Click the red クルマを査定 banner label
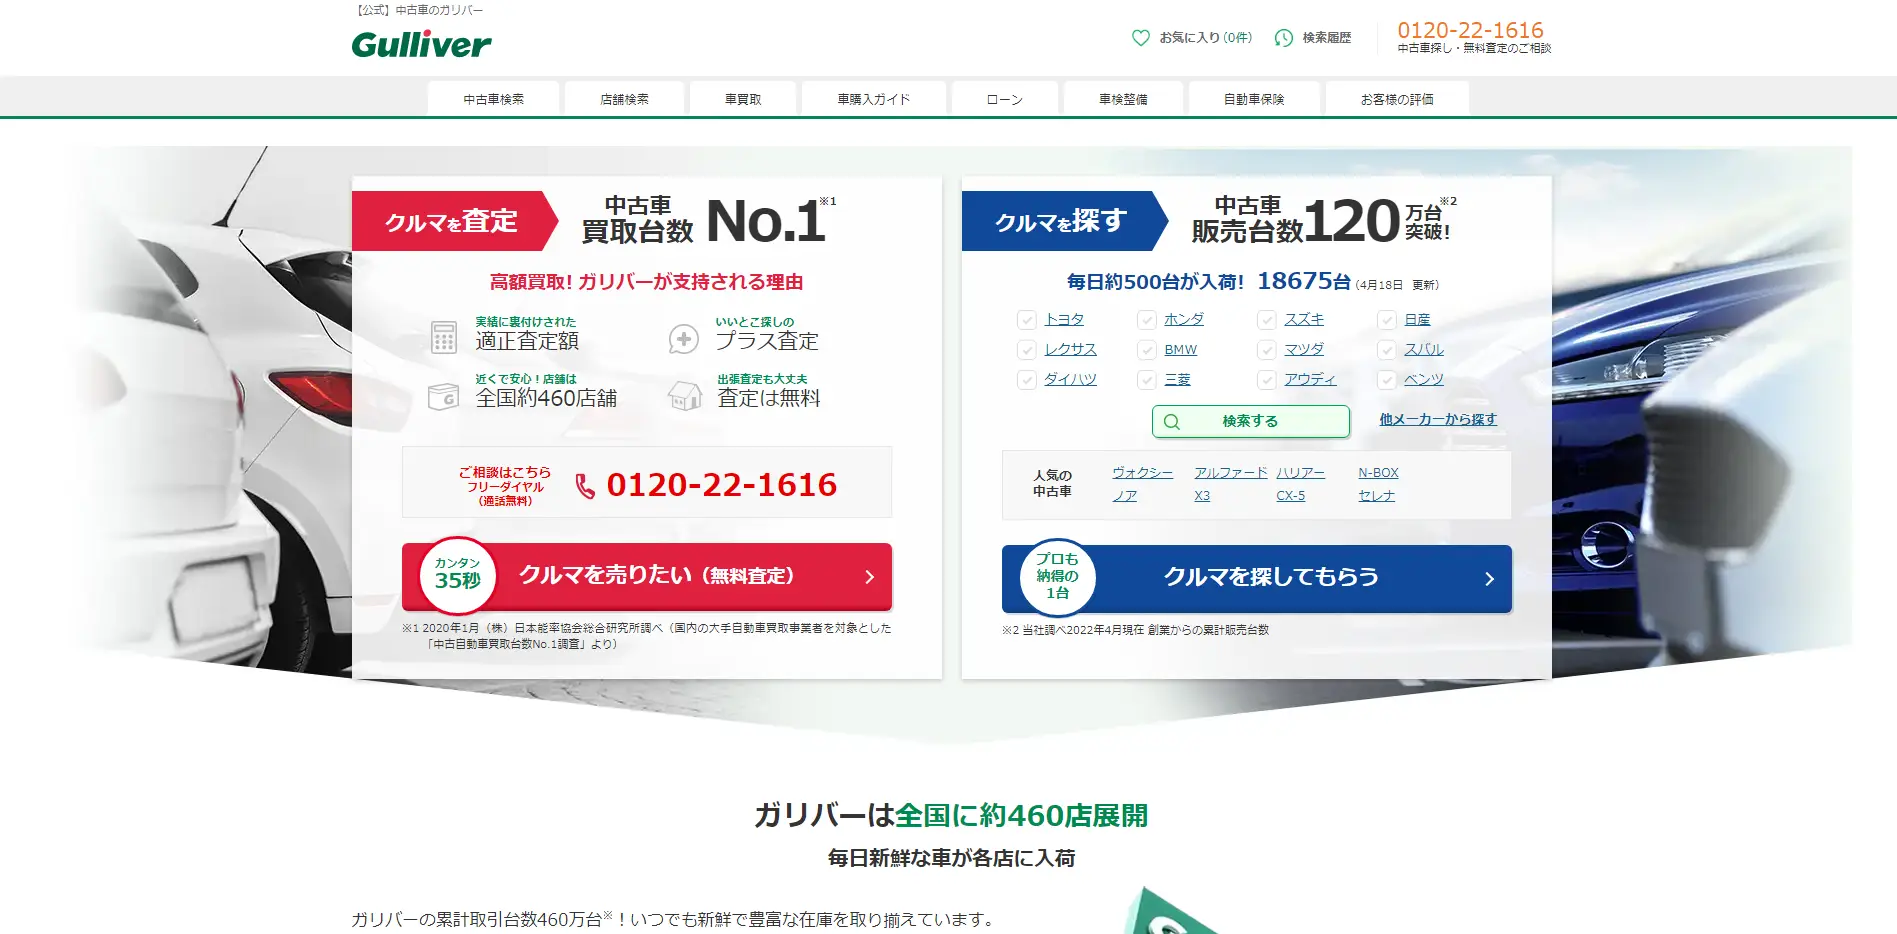This screenshot has height=934, width=1897. [455, 221]
